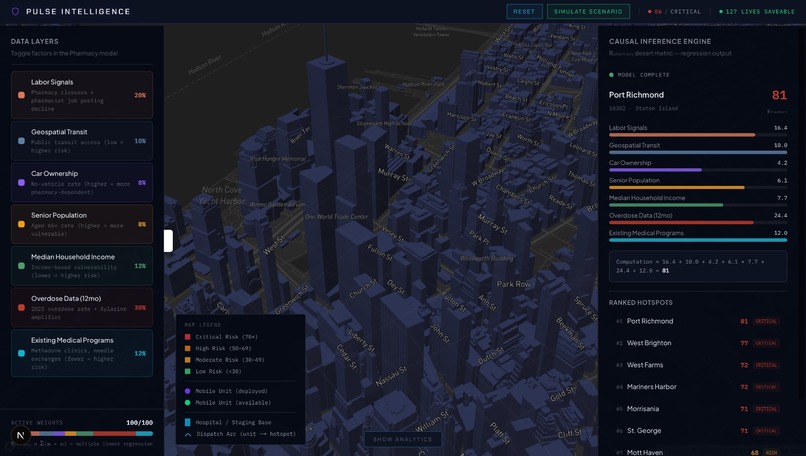Screen dimensions: 806x456
Task: Click the Critical Risk red legend swatch
Action: tap(188, 337)
